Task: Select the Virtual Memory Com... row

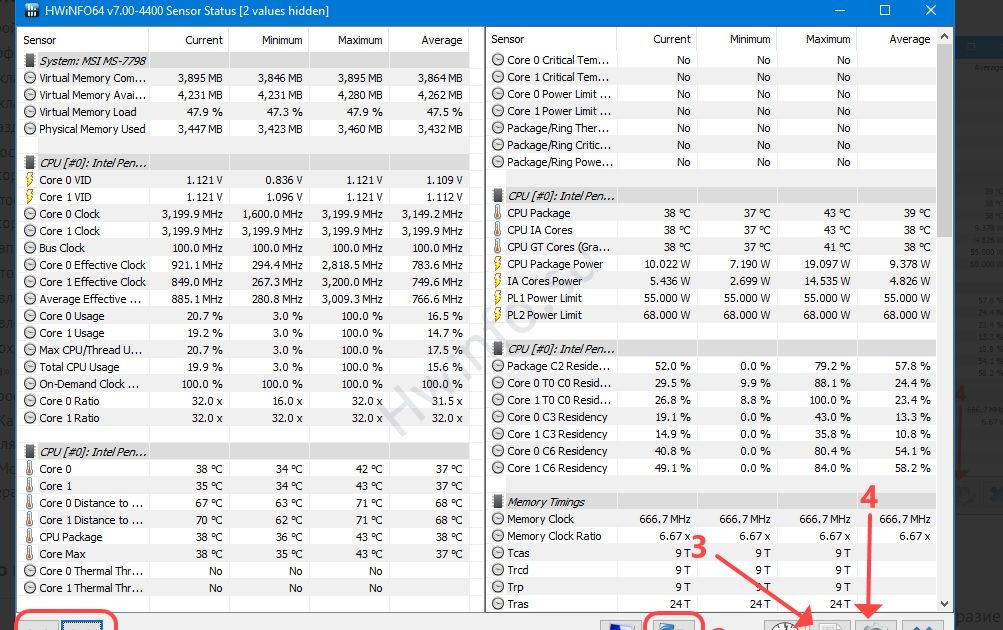Action: [246, 78]
